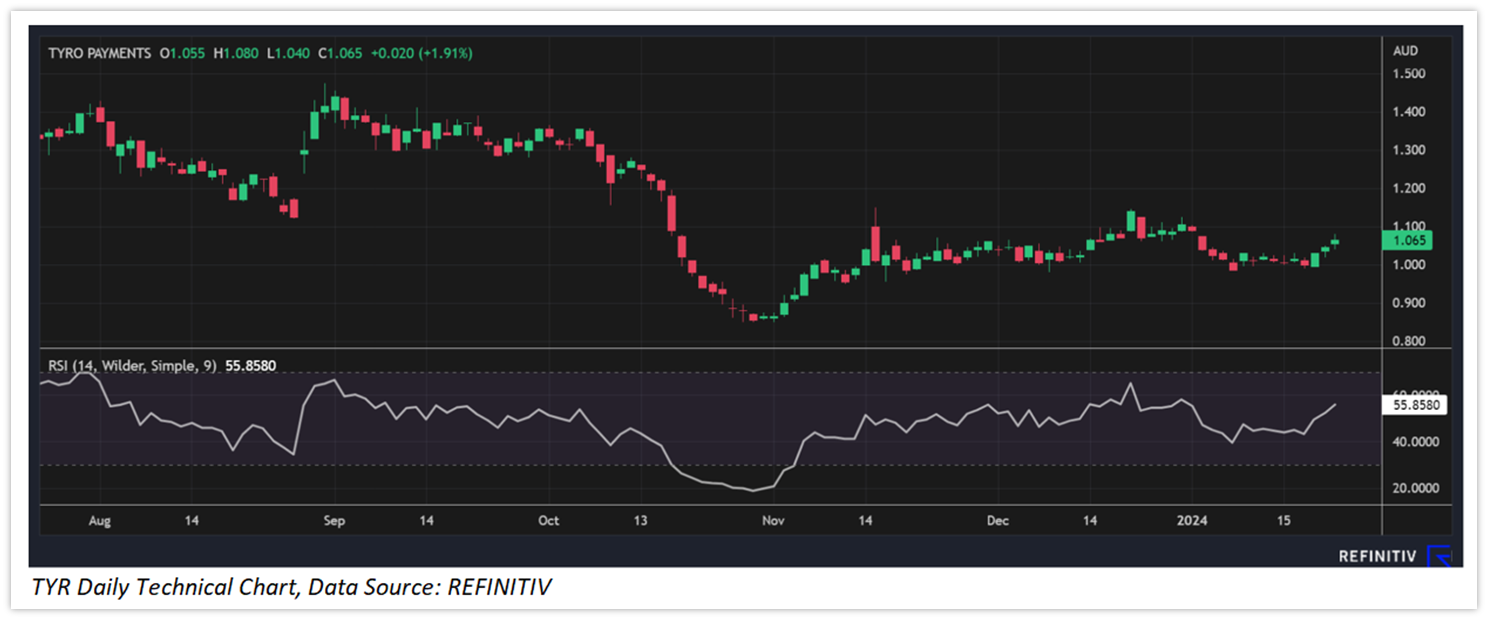Click the 0.900 price axis label
1488x620 pixels.
1408,303
